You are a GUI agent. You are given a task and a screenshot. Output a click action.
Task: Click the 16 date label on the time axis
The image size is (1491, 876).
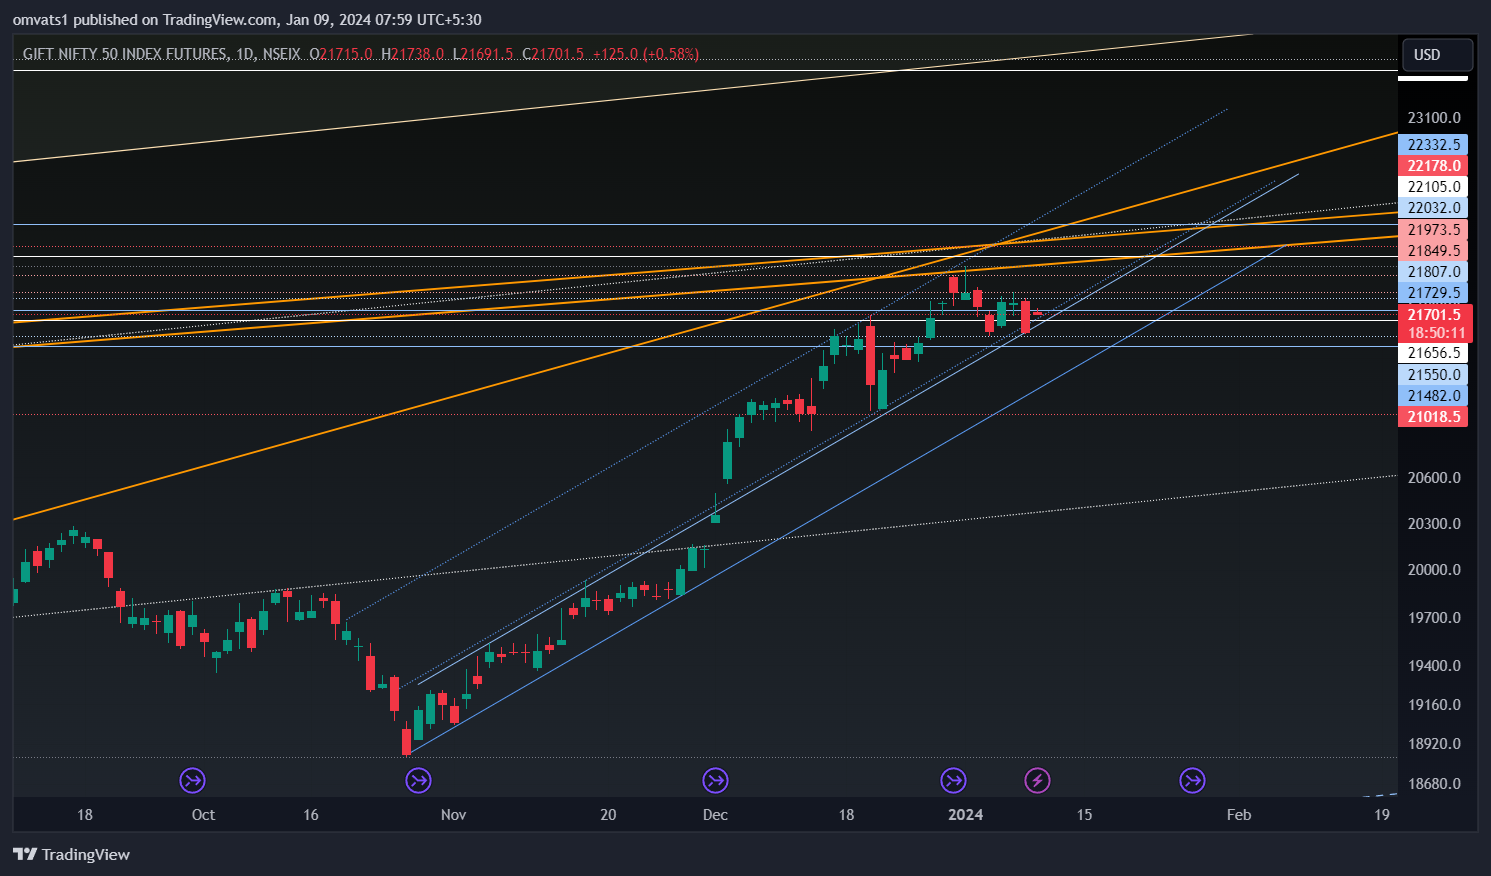[x=311, y=815]
